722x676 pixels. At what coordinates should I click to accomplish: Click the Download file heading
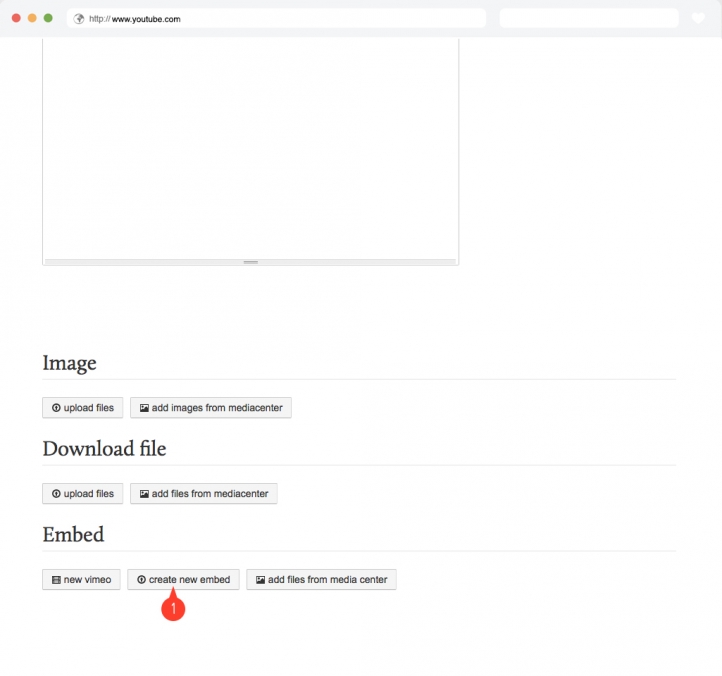tap(105, 449)
